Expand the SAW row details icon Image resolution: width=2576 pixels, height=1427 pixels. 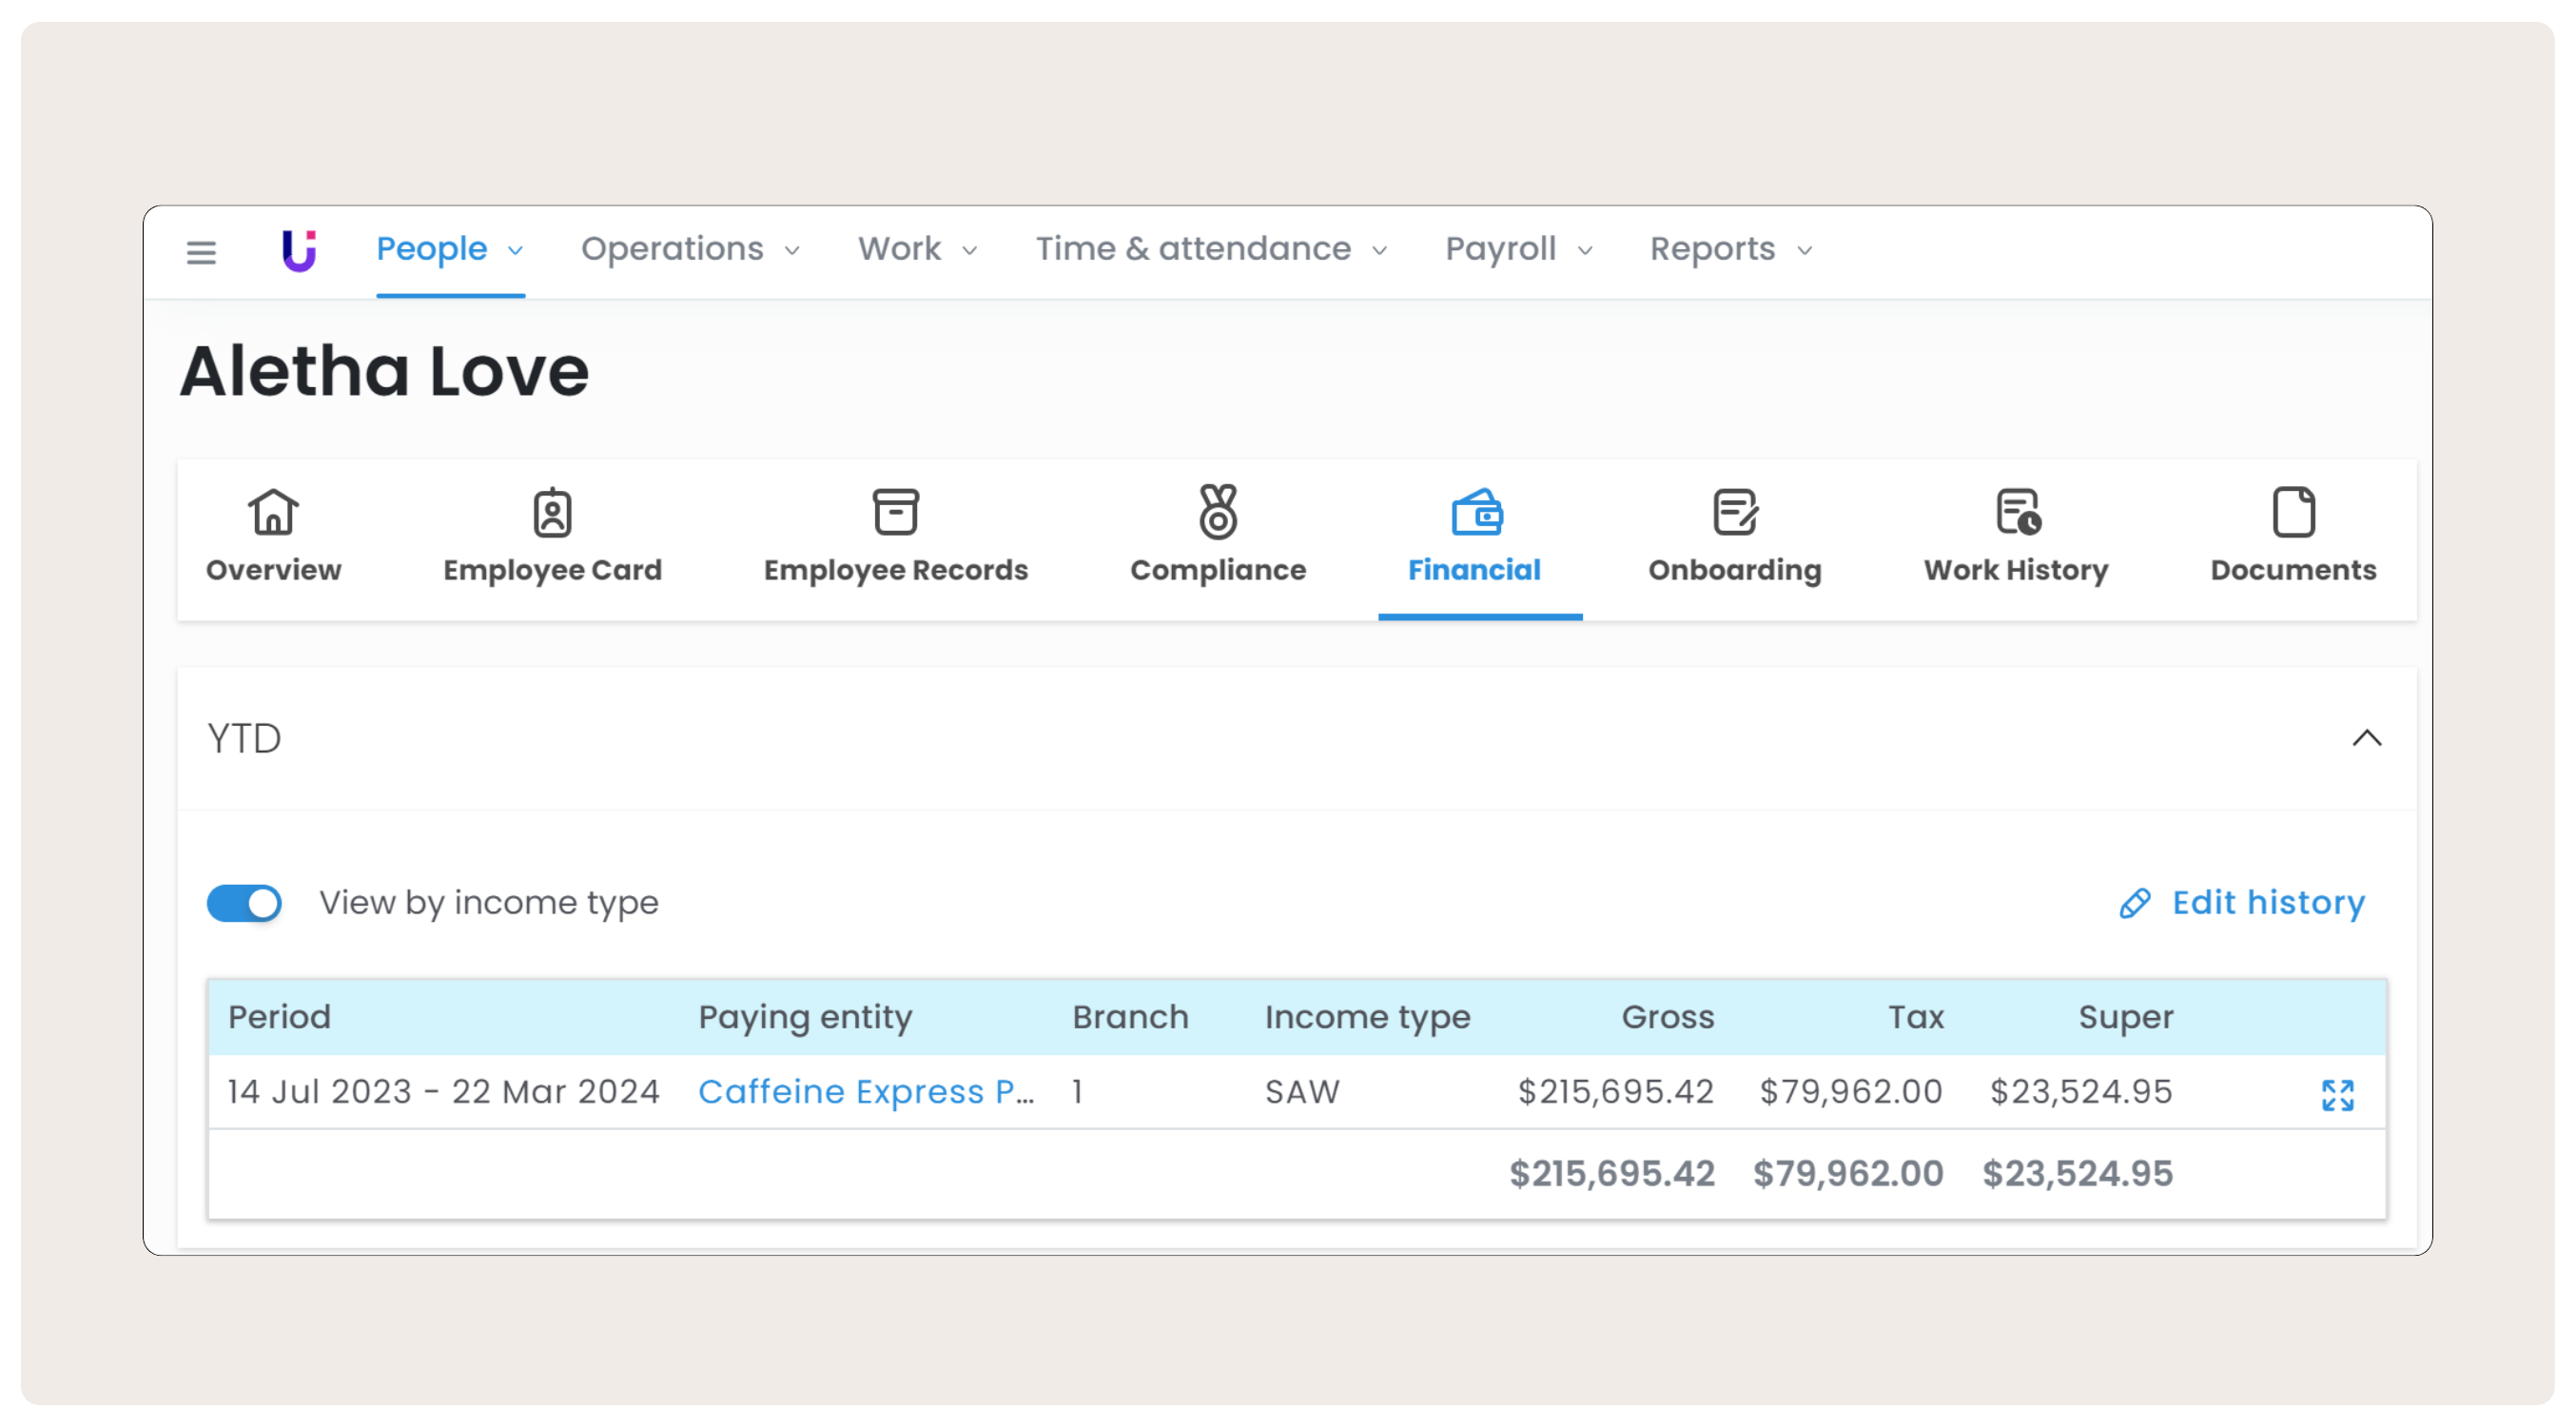click(x=2337, y=1094)
